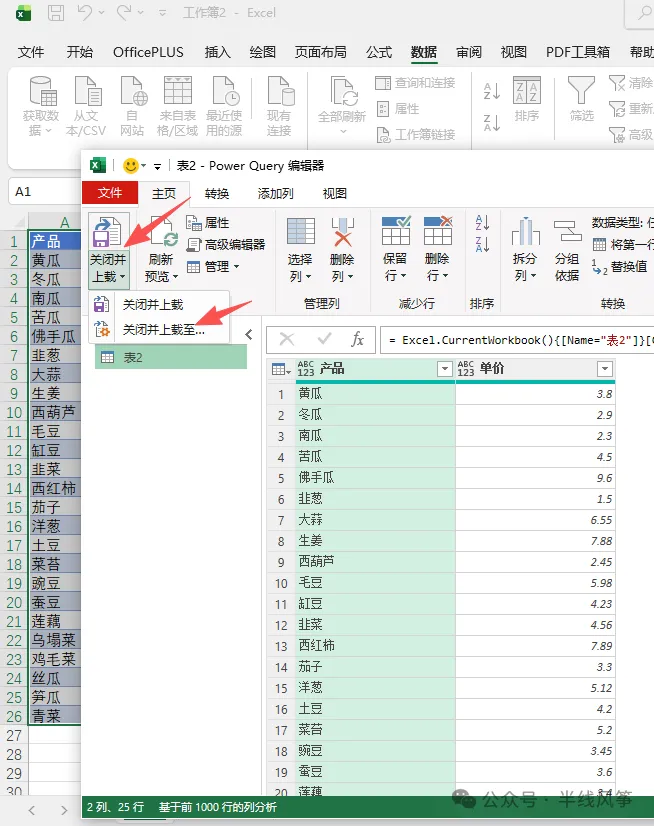Click 最近使用的源 in the Excel ribbon

coord(224,106)
